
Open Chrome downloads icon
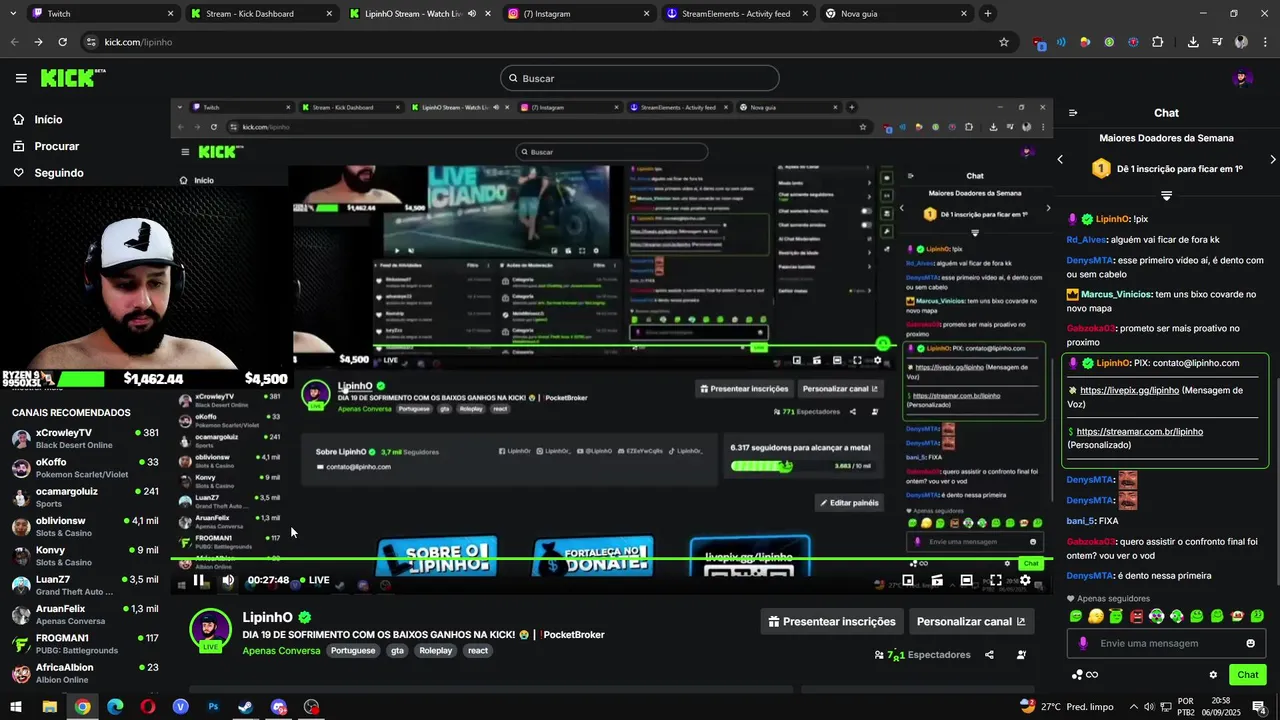click(x=1193, y=42)
